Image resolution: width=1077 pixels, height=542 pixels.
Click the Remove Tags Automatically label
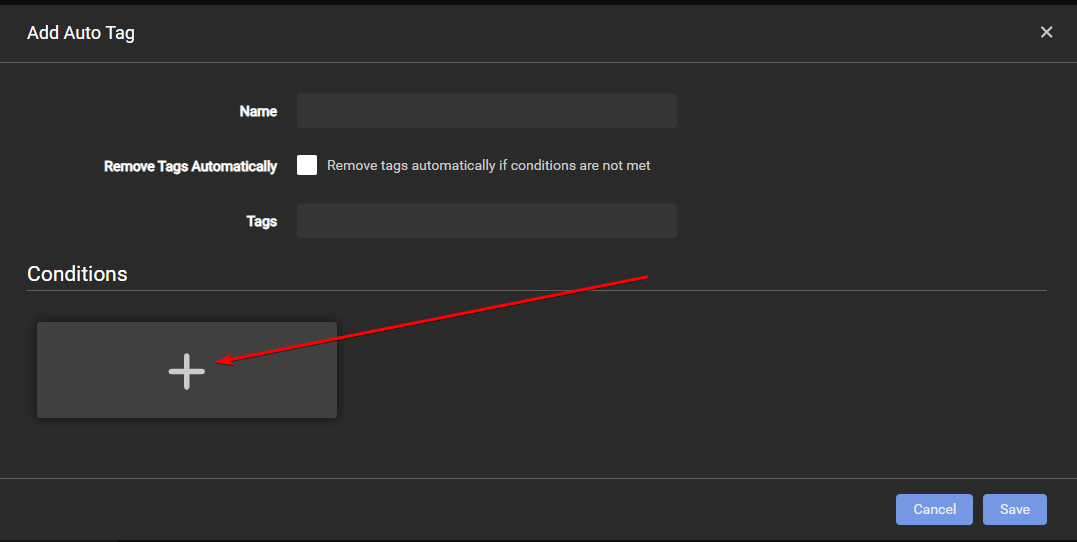190,167
